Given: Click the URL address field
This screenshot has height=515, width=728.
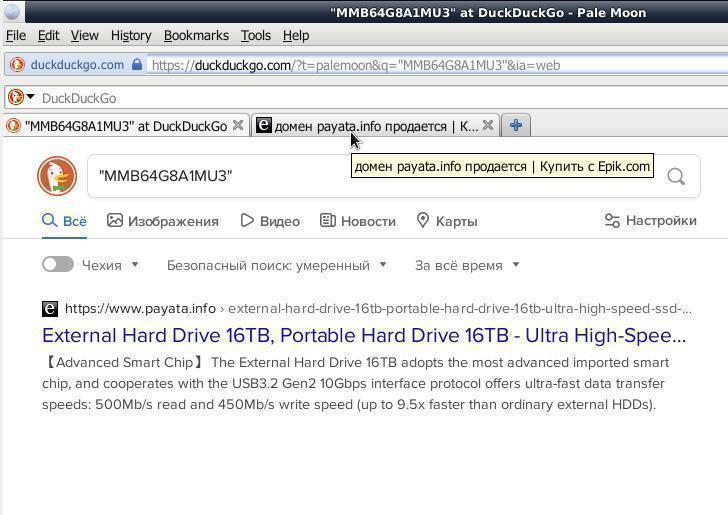Looking at the screenshot, I should tap(436, 65).
